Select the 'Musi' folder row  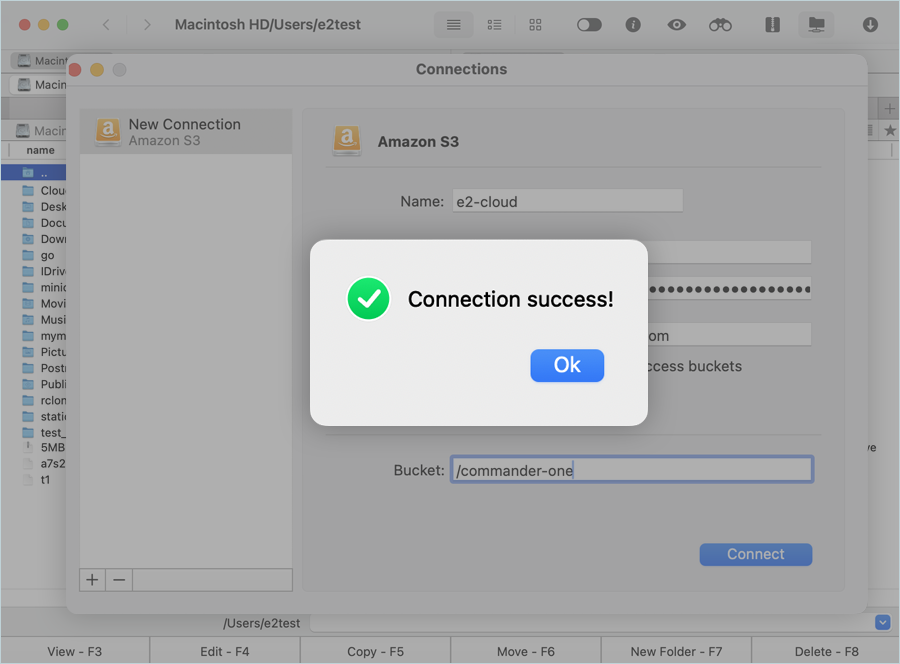[34, 320]
